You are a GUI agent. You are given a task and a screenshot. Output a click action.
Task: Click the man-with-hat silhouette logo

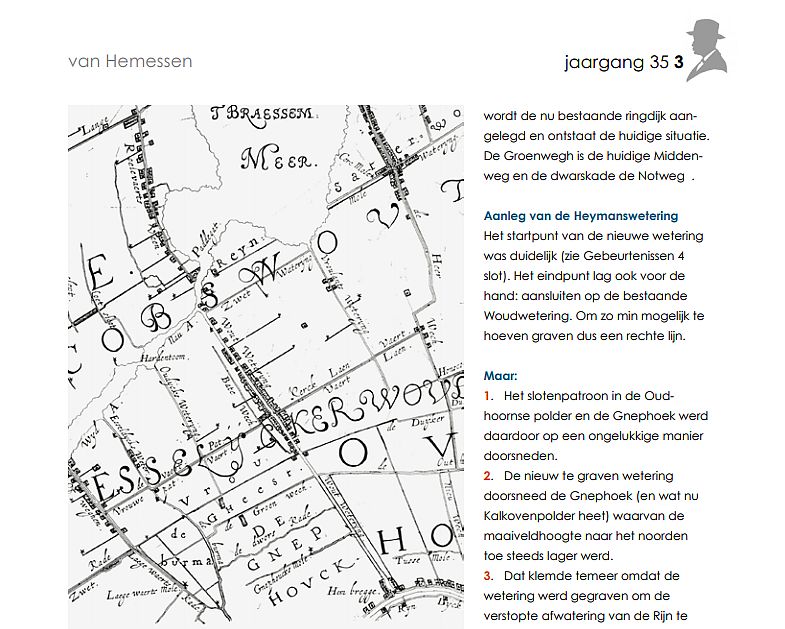(x=707, y=50)
